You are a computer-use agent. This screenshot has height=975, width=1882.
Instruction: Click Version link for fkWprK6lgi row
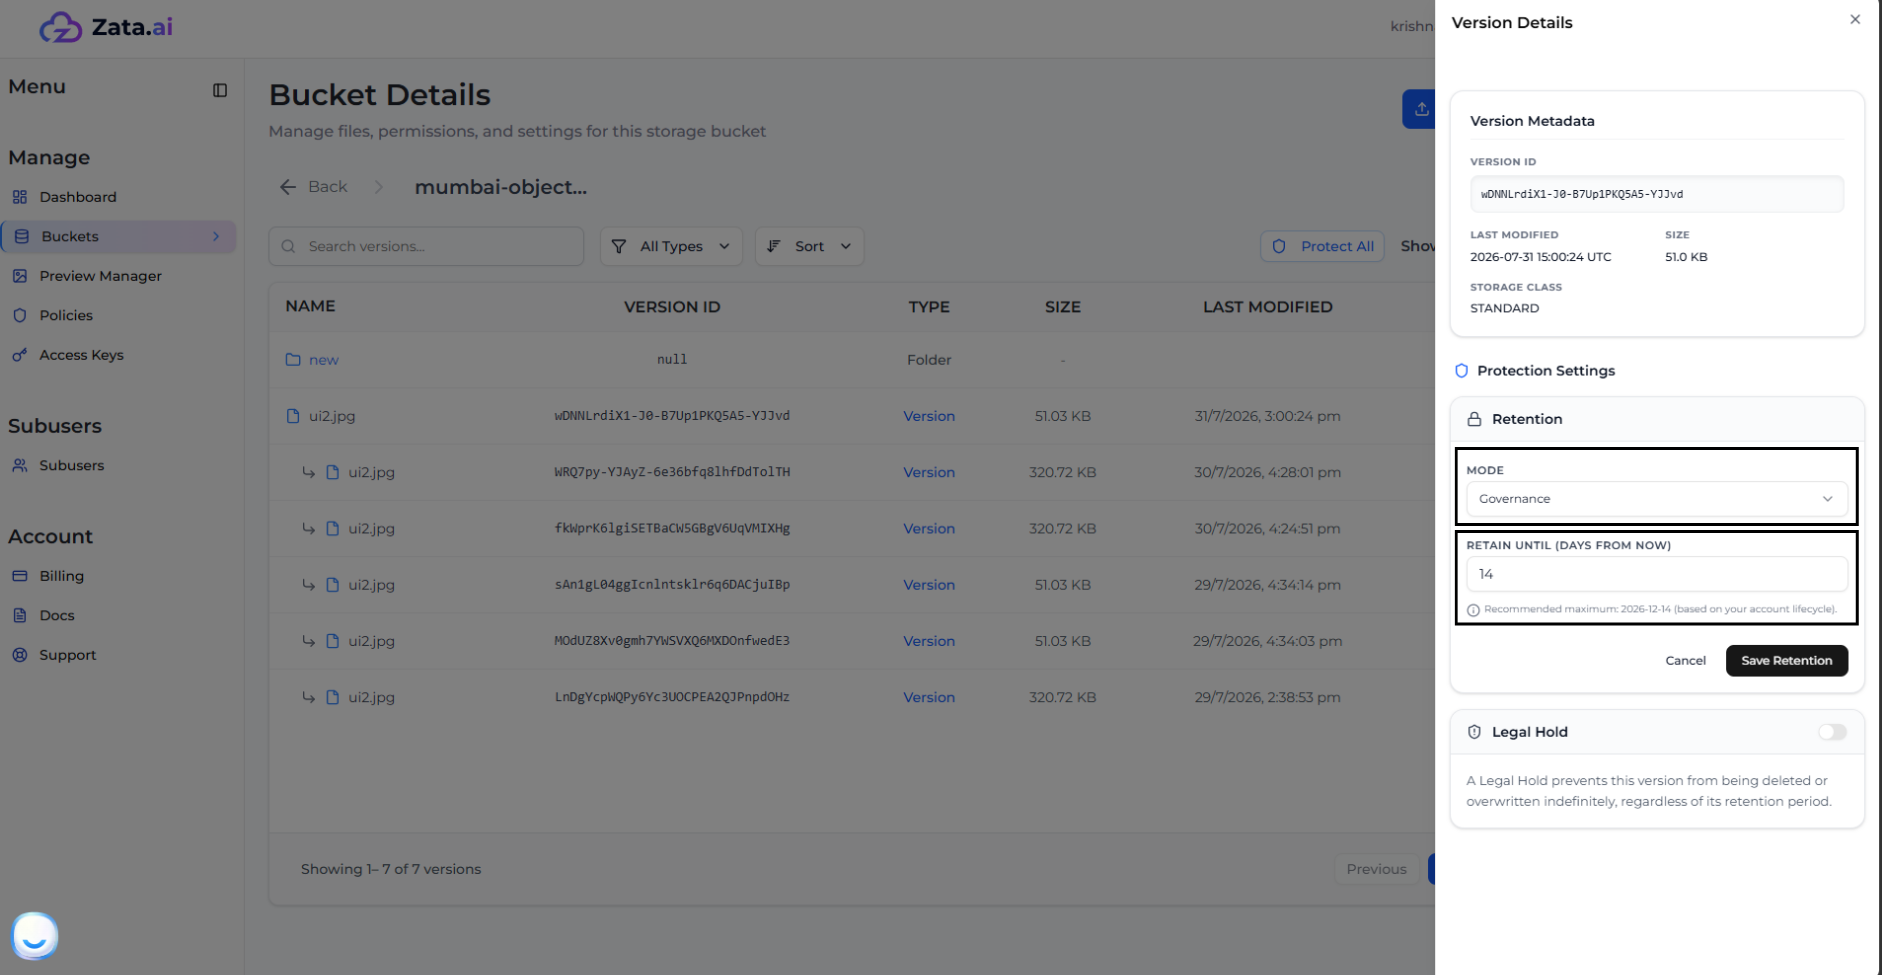[x=929, y=528]
